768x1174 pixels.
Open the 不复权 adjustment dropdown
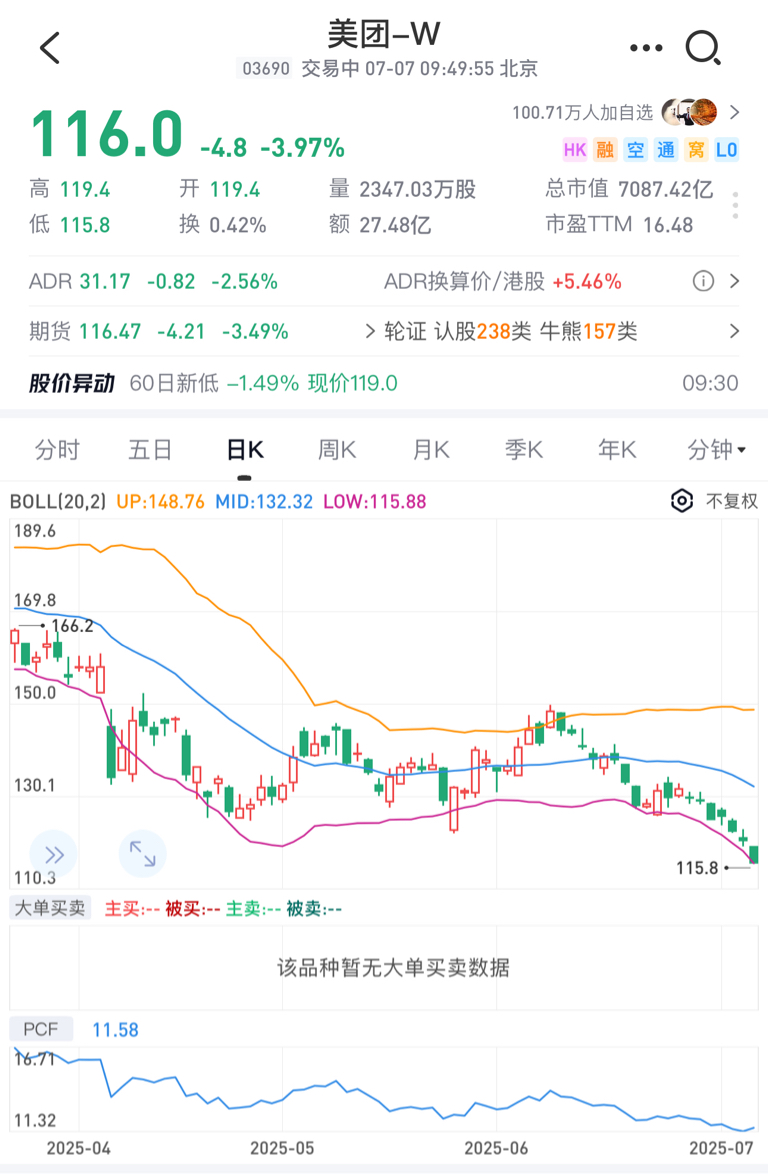tap(731, 501)
